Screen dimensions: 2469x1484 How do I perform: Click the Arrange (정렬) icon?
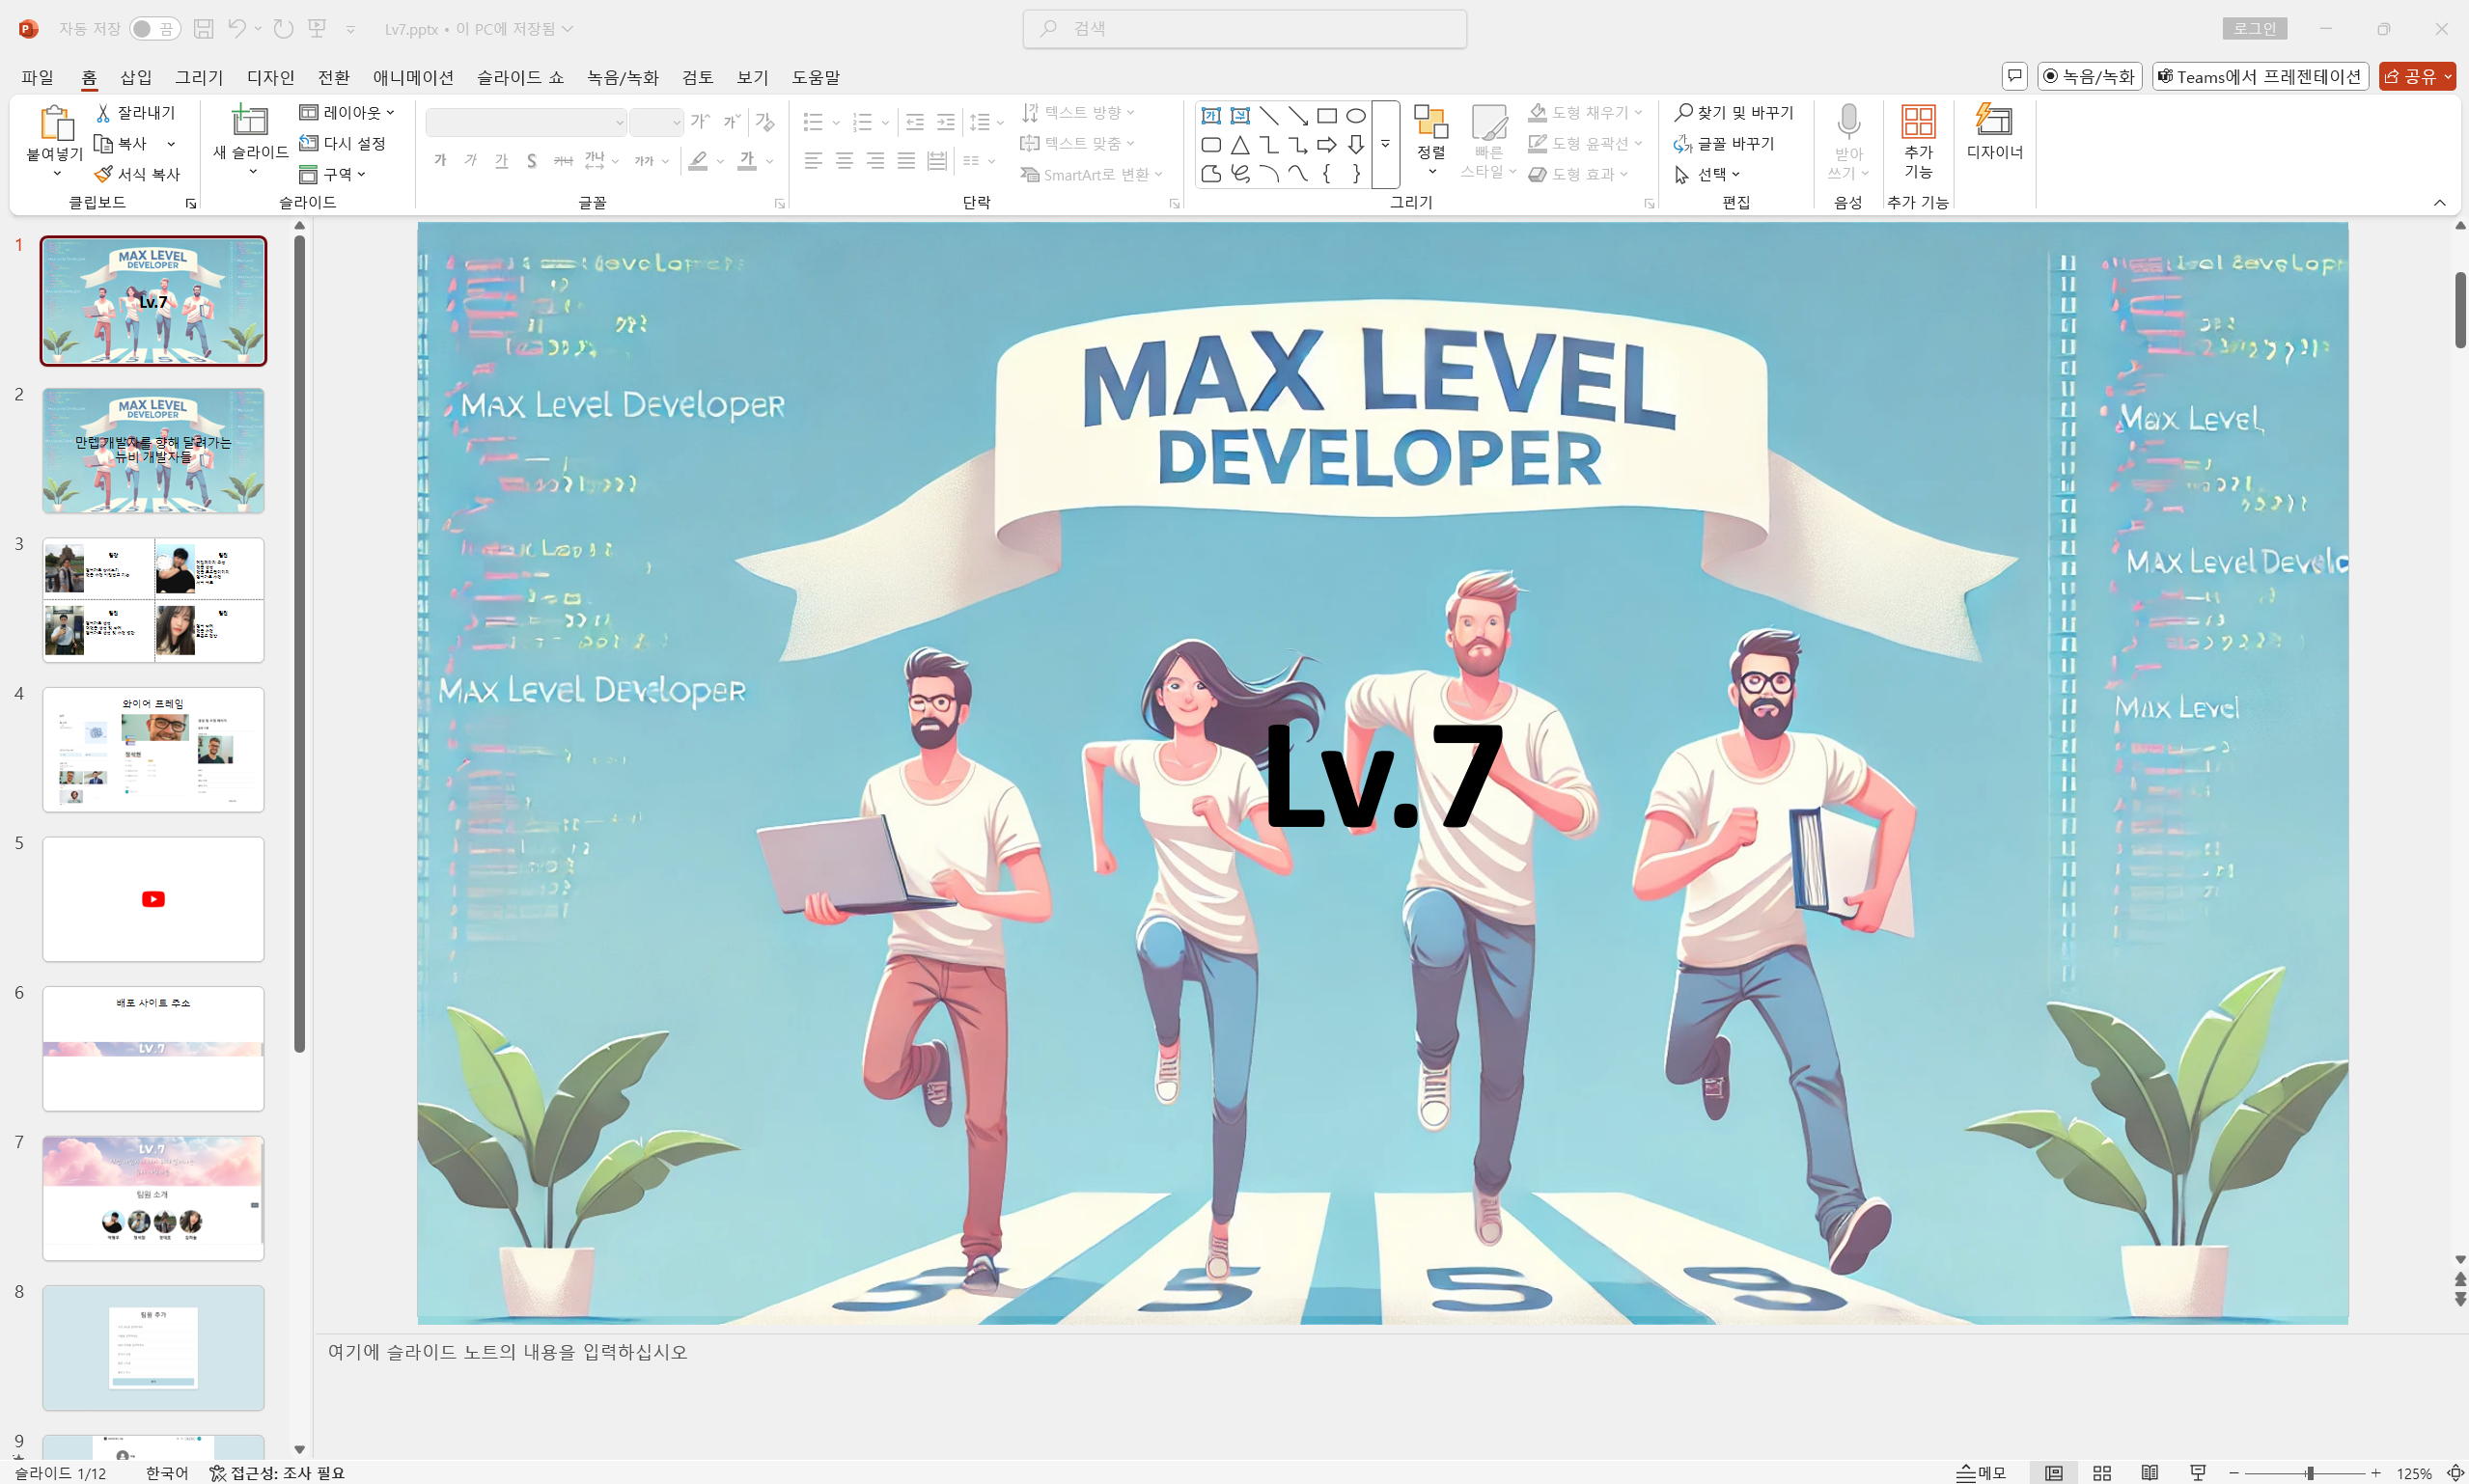(1430, 124)
